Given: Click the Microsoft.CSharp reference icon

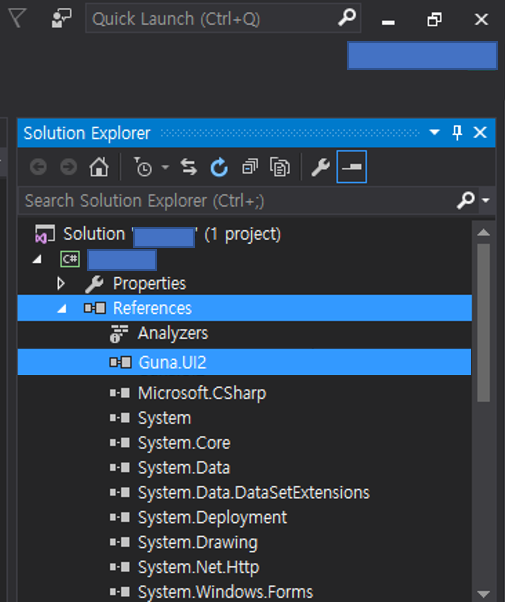Looking at the screenshot, I should (x=120, y=393).
